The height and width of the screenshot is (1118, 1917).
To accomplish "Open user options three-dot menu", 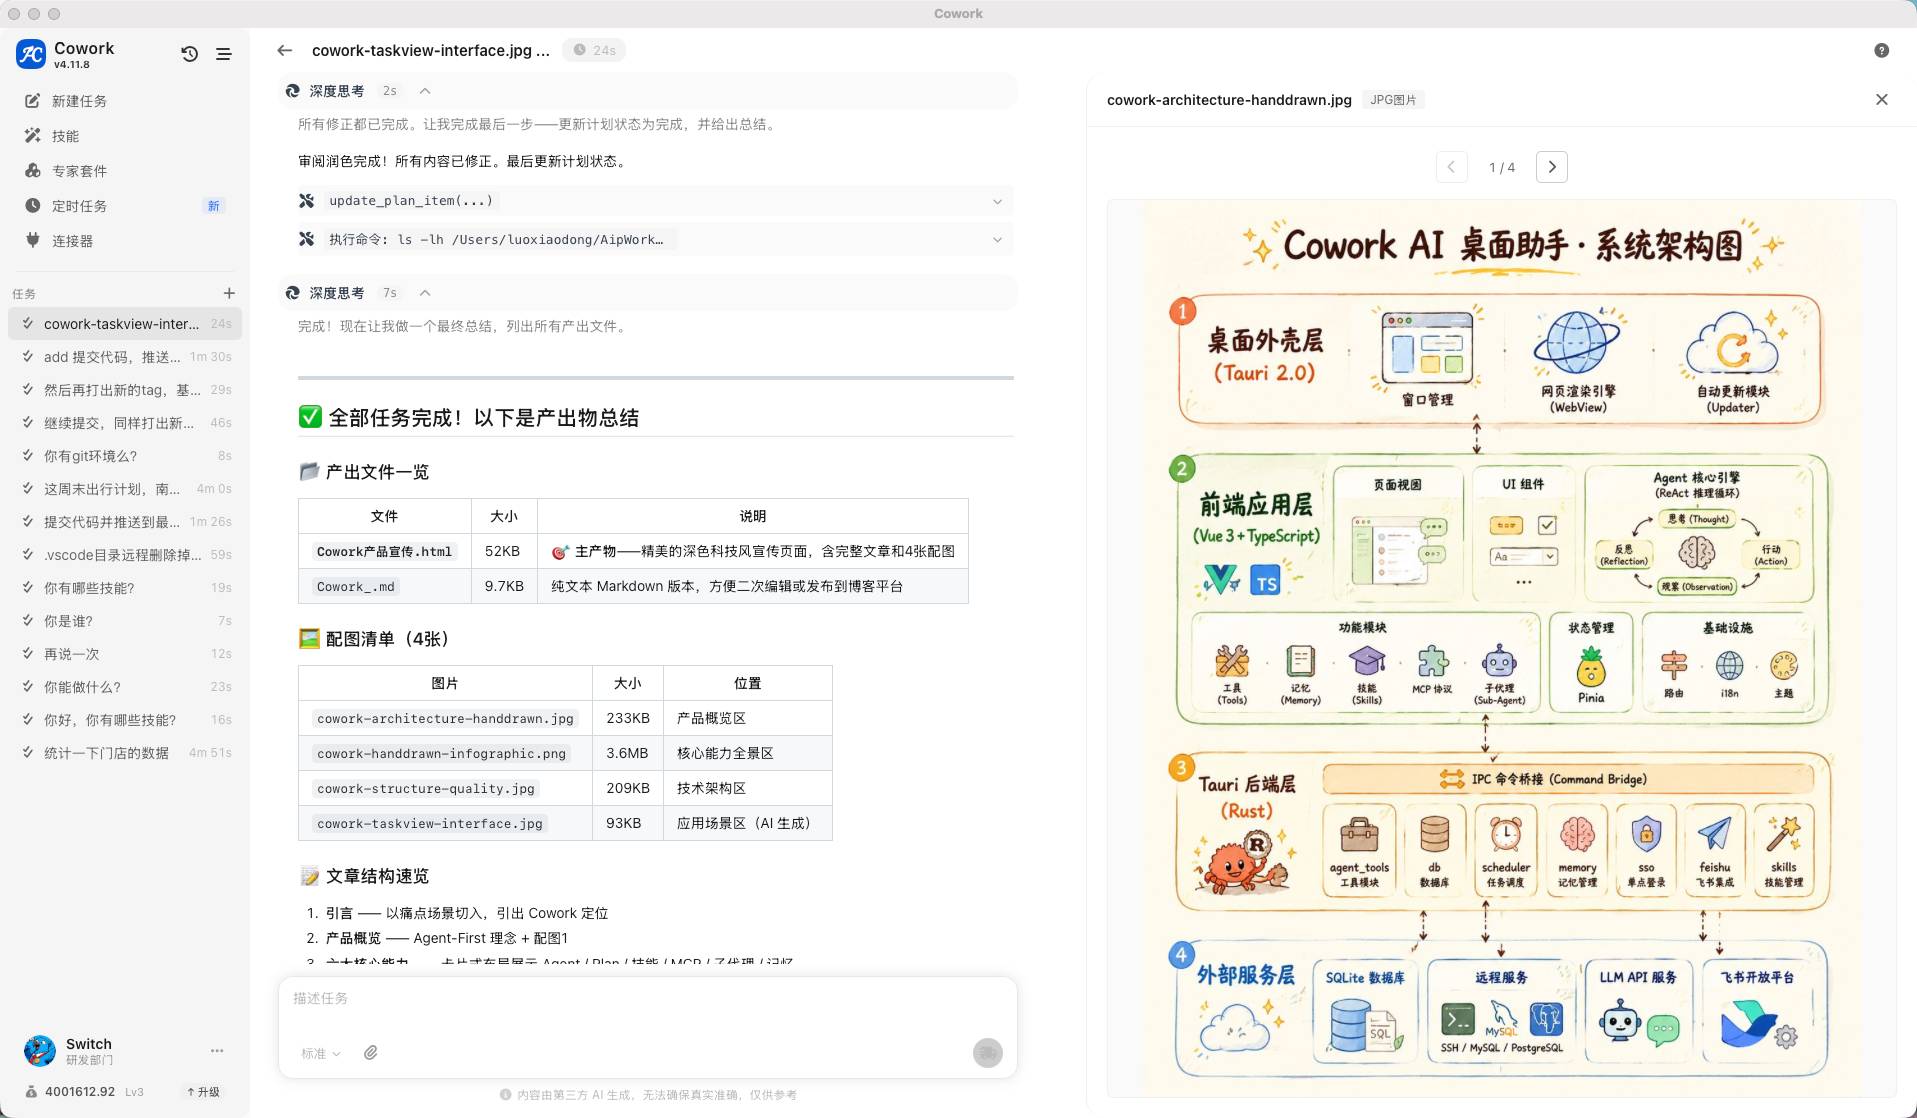I will pyautogui.click(x=217, y=1051).
